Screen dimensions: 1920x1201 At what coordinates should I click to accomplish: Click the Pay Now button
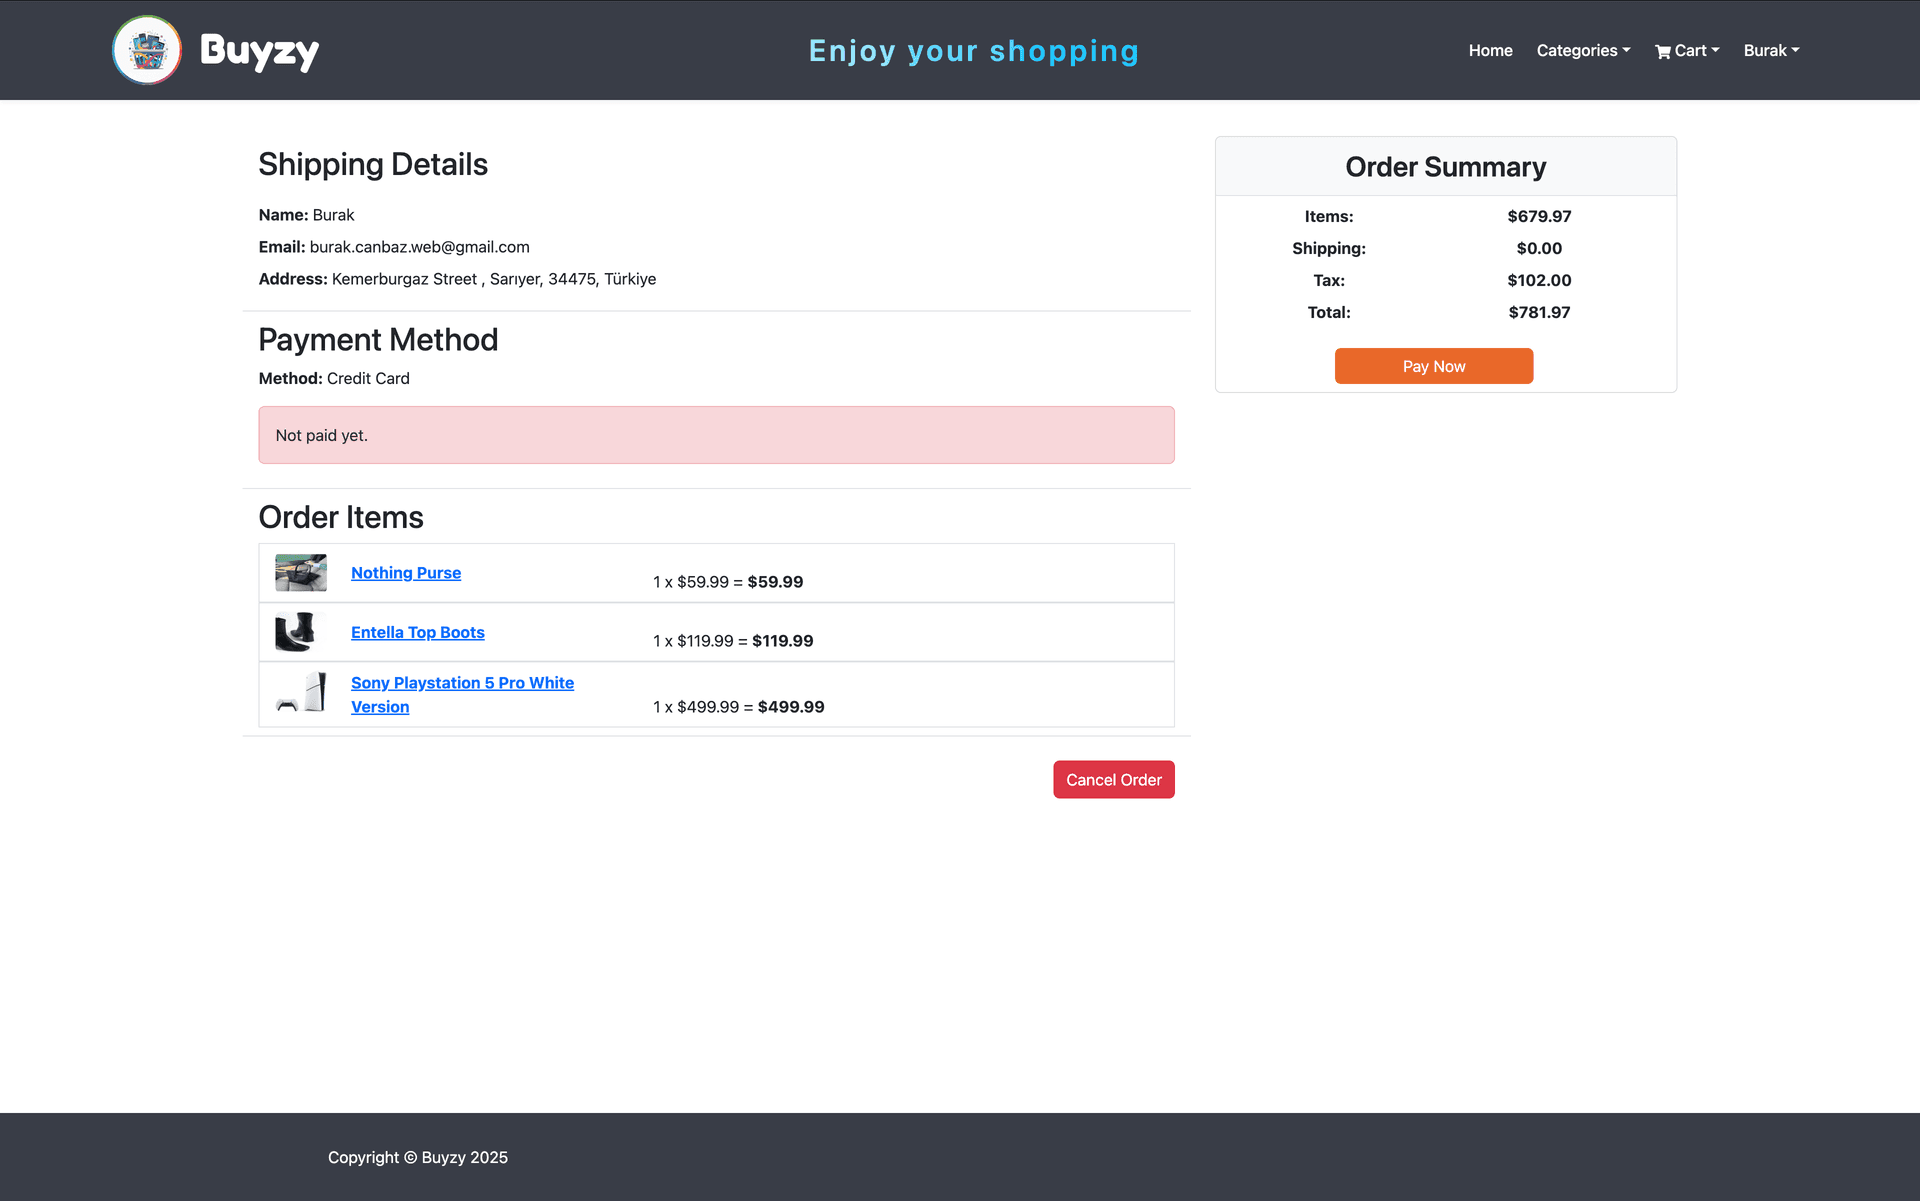pos(1433,366)
